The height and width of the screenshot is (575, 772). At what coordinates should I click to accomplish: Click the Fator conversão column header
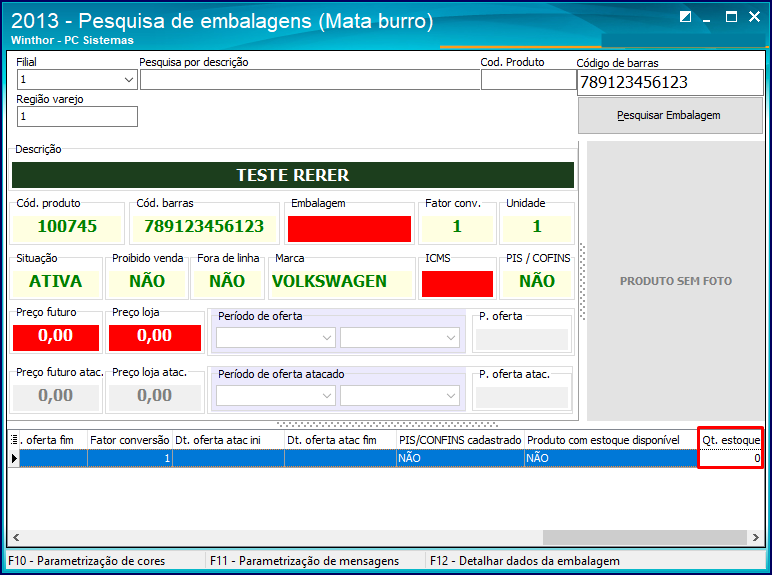(x=129, y=440)
